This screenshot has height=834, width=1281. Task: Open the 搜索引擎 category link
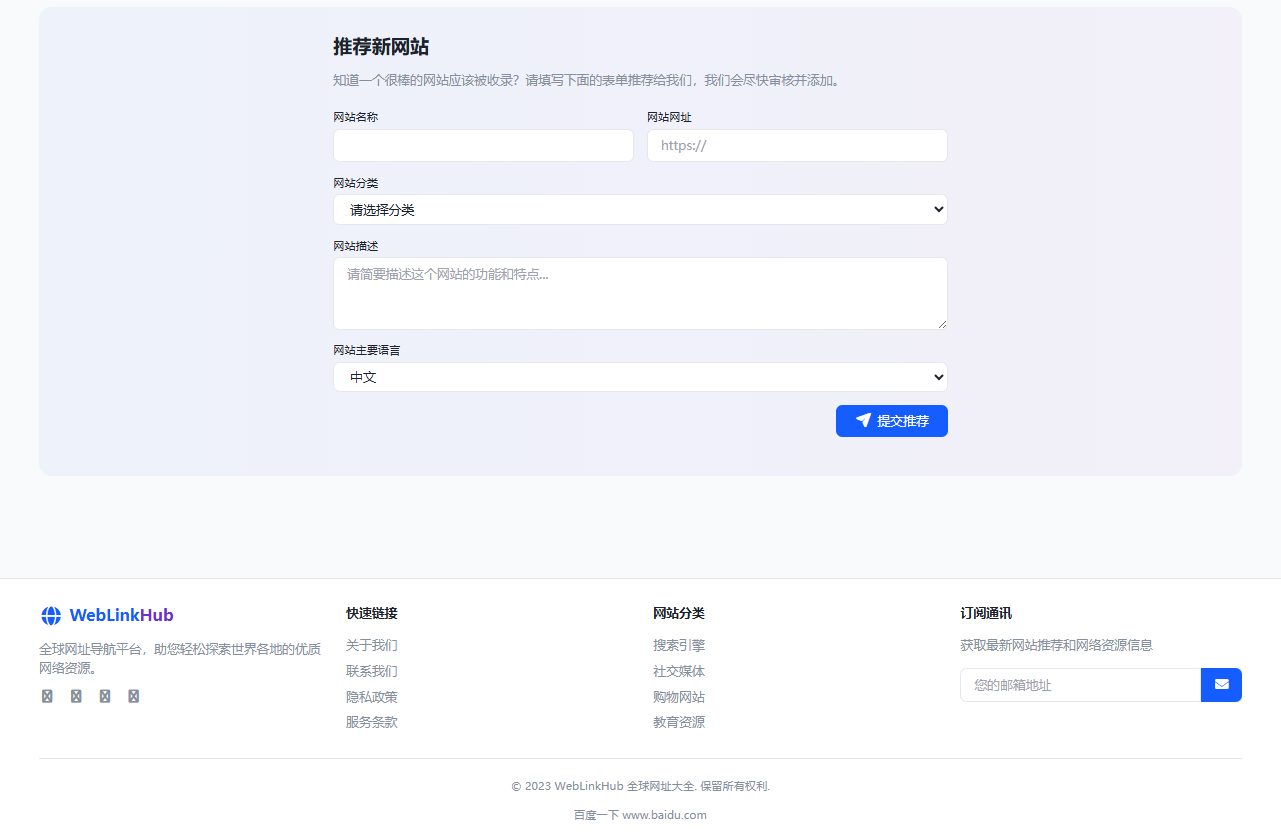(679, 645)
